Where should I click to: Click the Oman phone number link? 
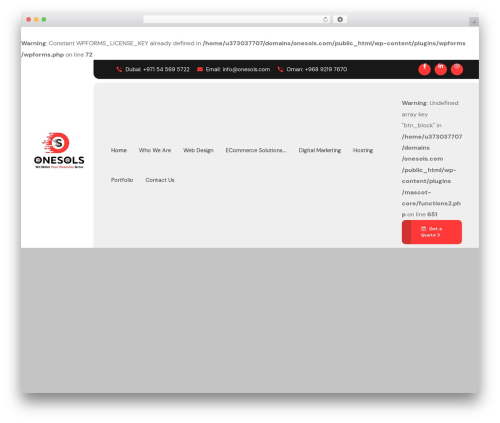(317, 69)
